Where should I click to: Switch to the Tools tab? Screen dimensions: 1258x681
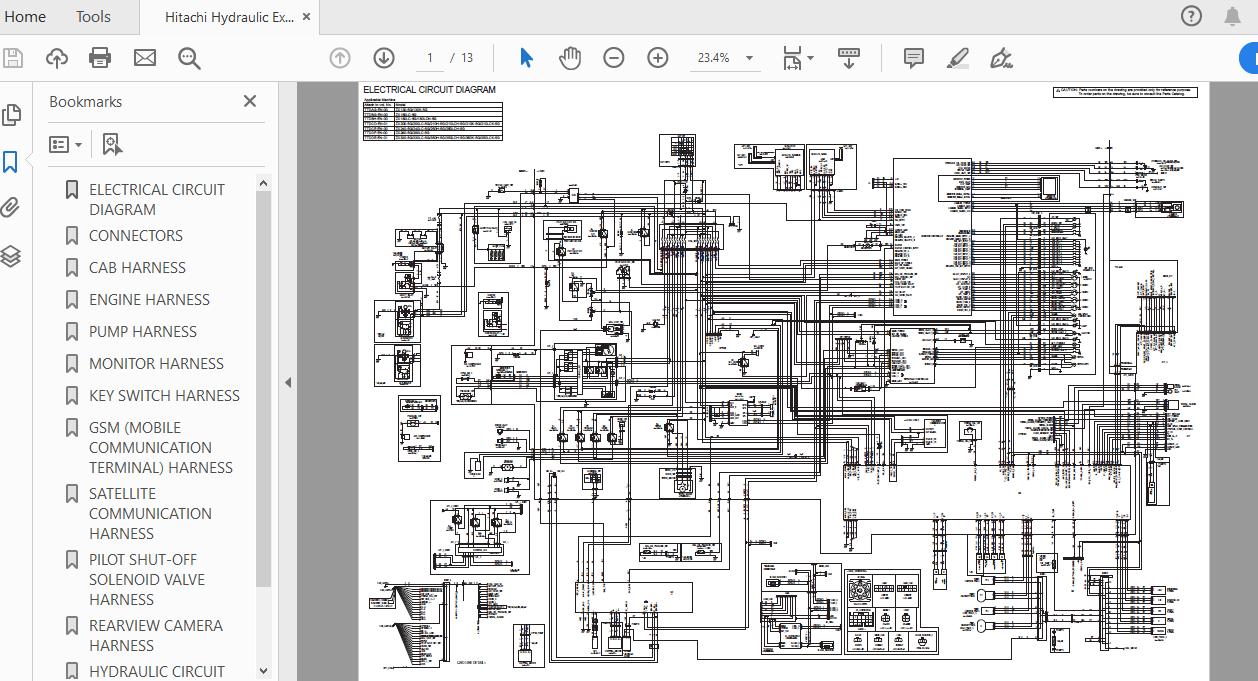pos(93,16)
